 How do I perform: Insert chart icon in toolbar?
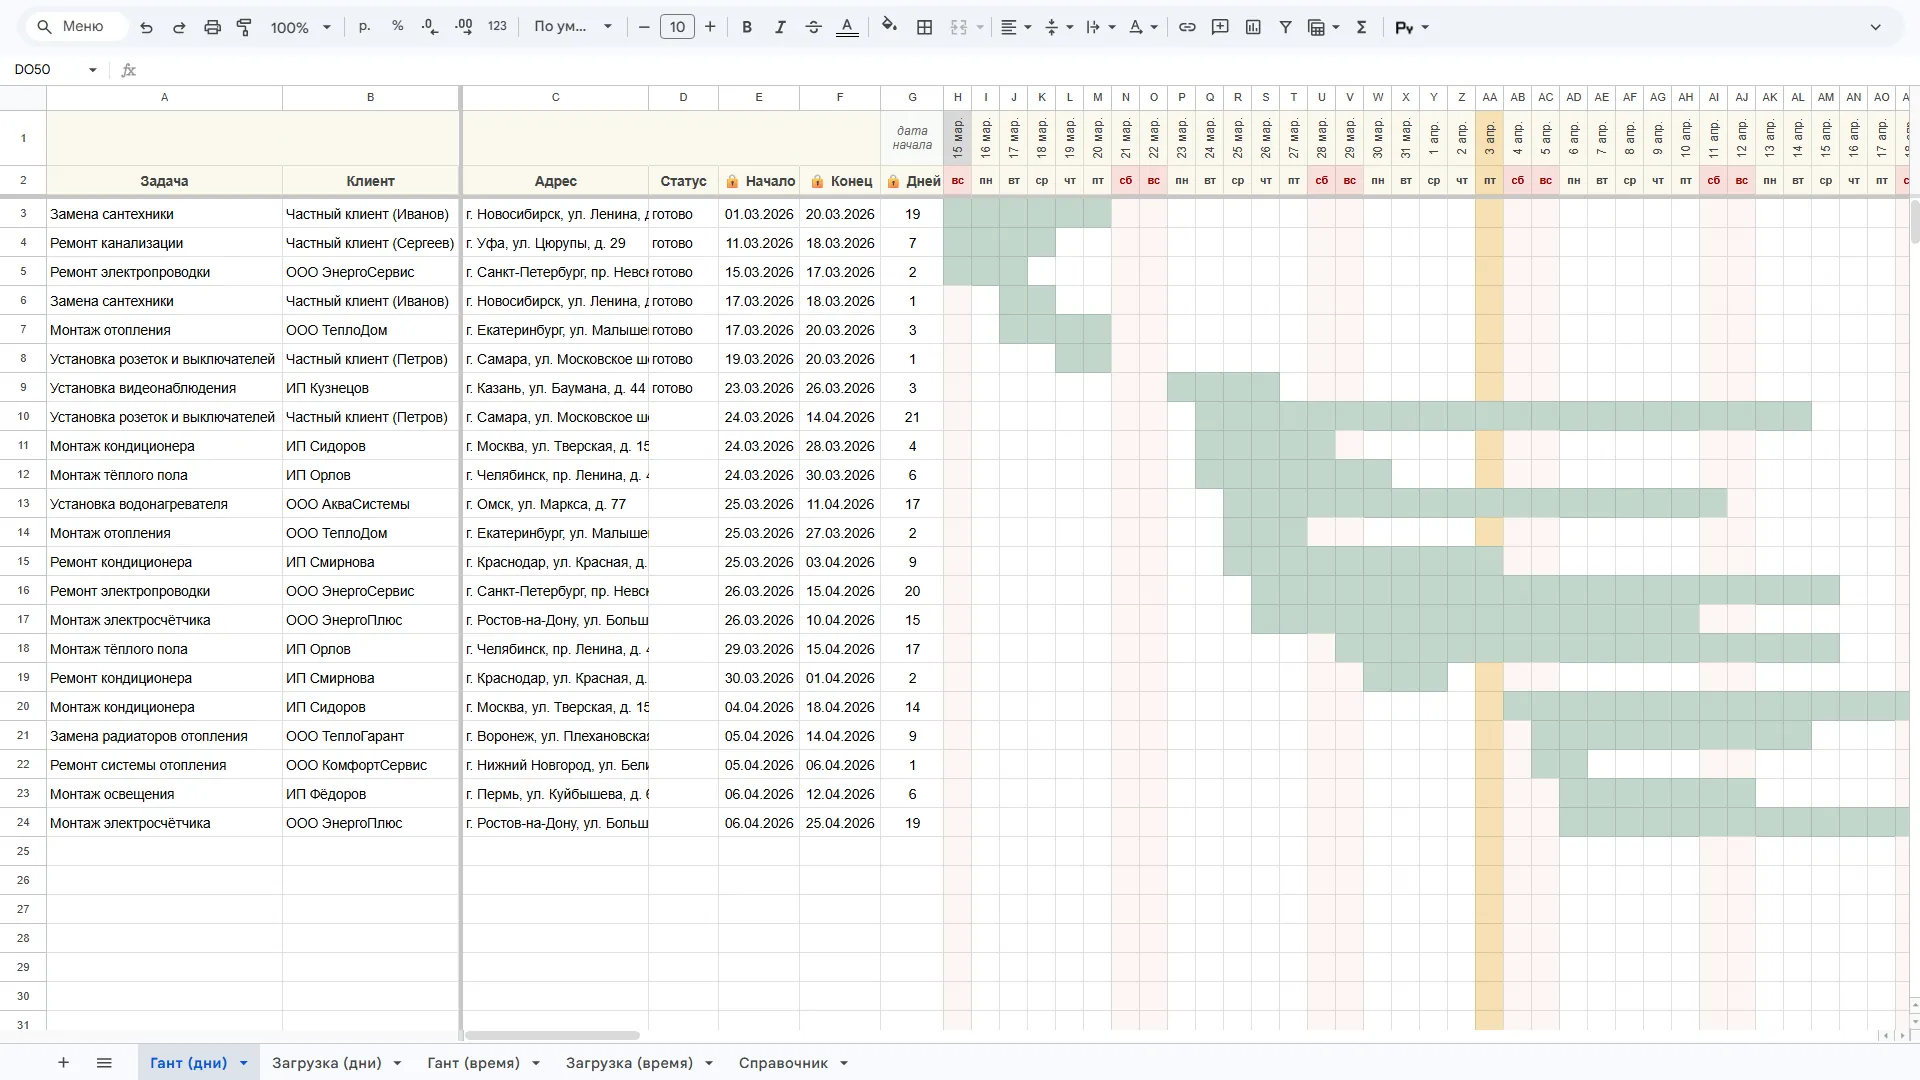coord(1253,27)
